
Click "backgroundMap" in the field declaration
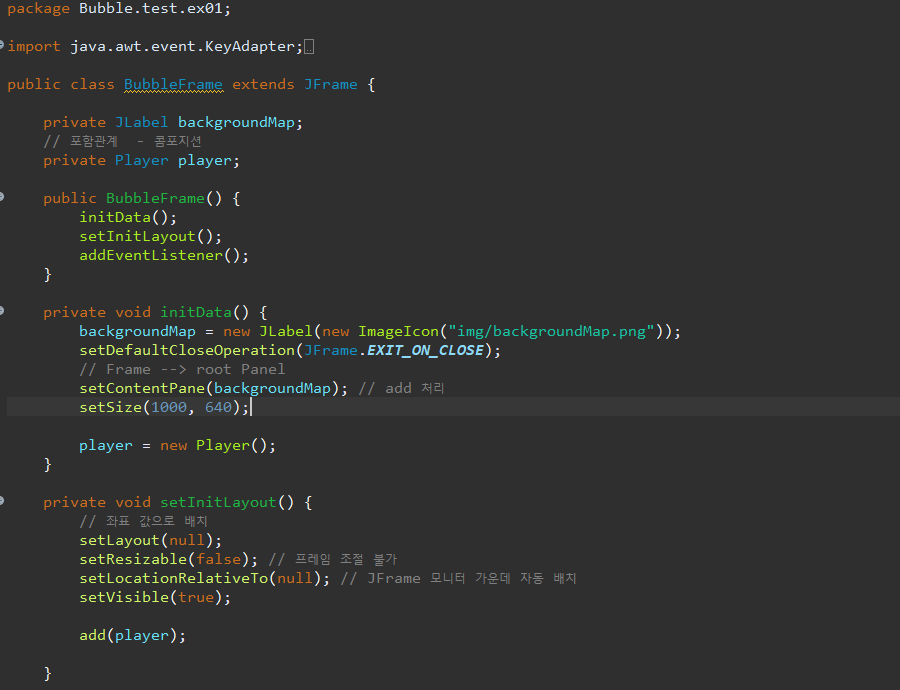[x=236, y=123]
